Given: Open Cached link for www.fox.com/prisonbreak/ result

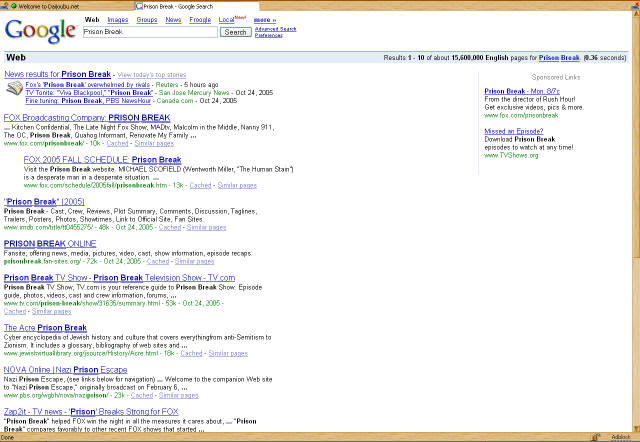Looking at the screenshot, I should pos(117,143).
